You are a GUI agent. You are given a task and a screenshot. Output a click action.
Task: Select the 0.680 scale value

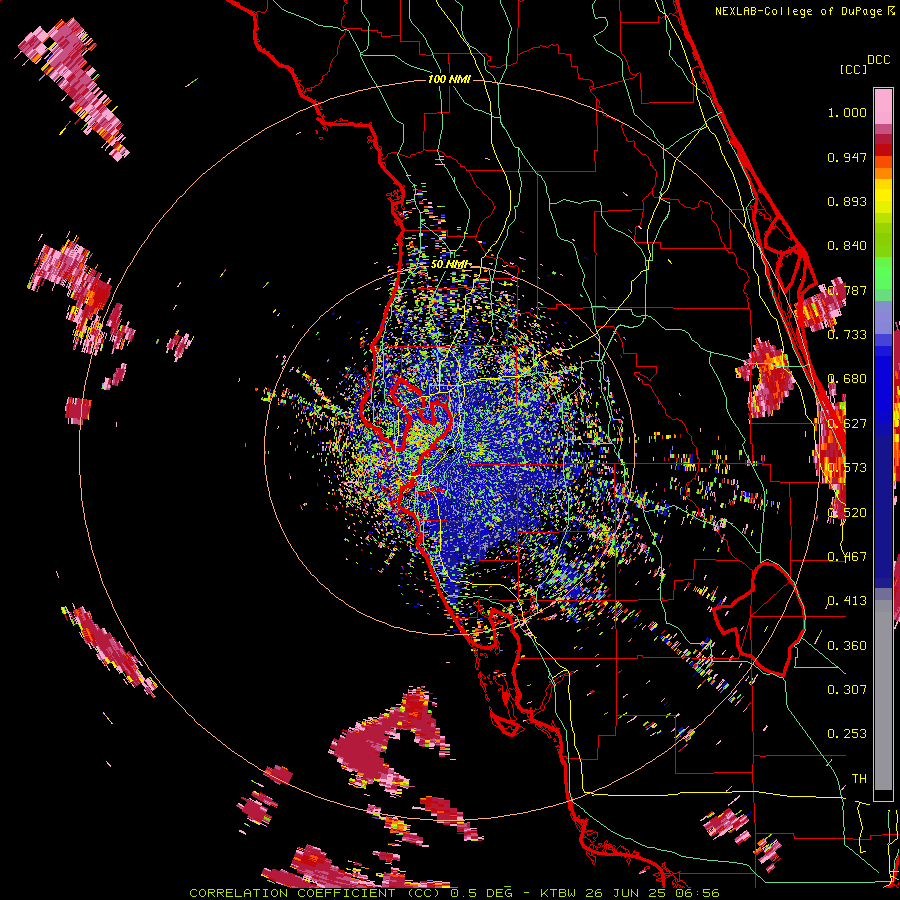point(847,379)
